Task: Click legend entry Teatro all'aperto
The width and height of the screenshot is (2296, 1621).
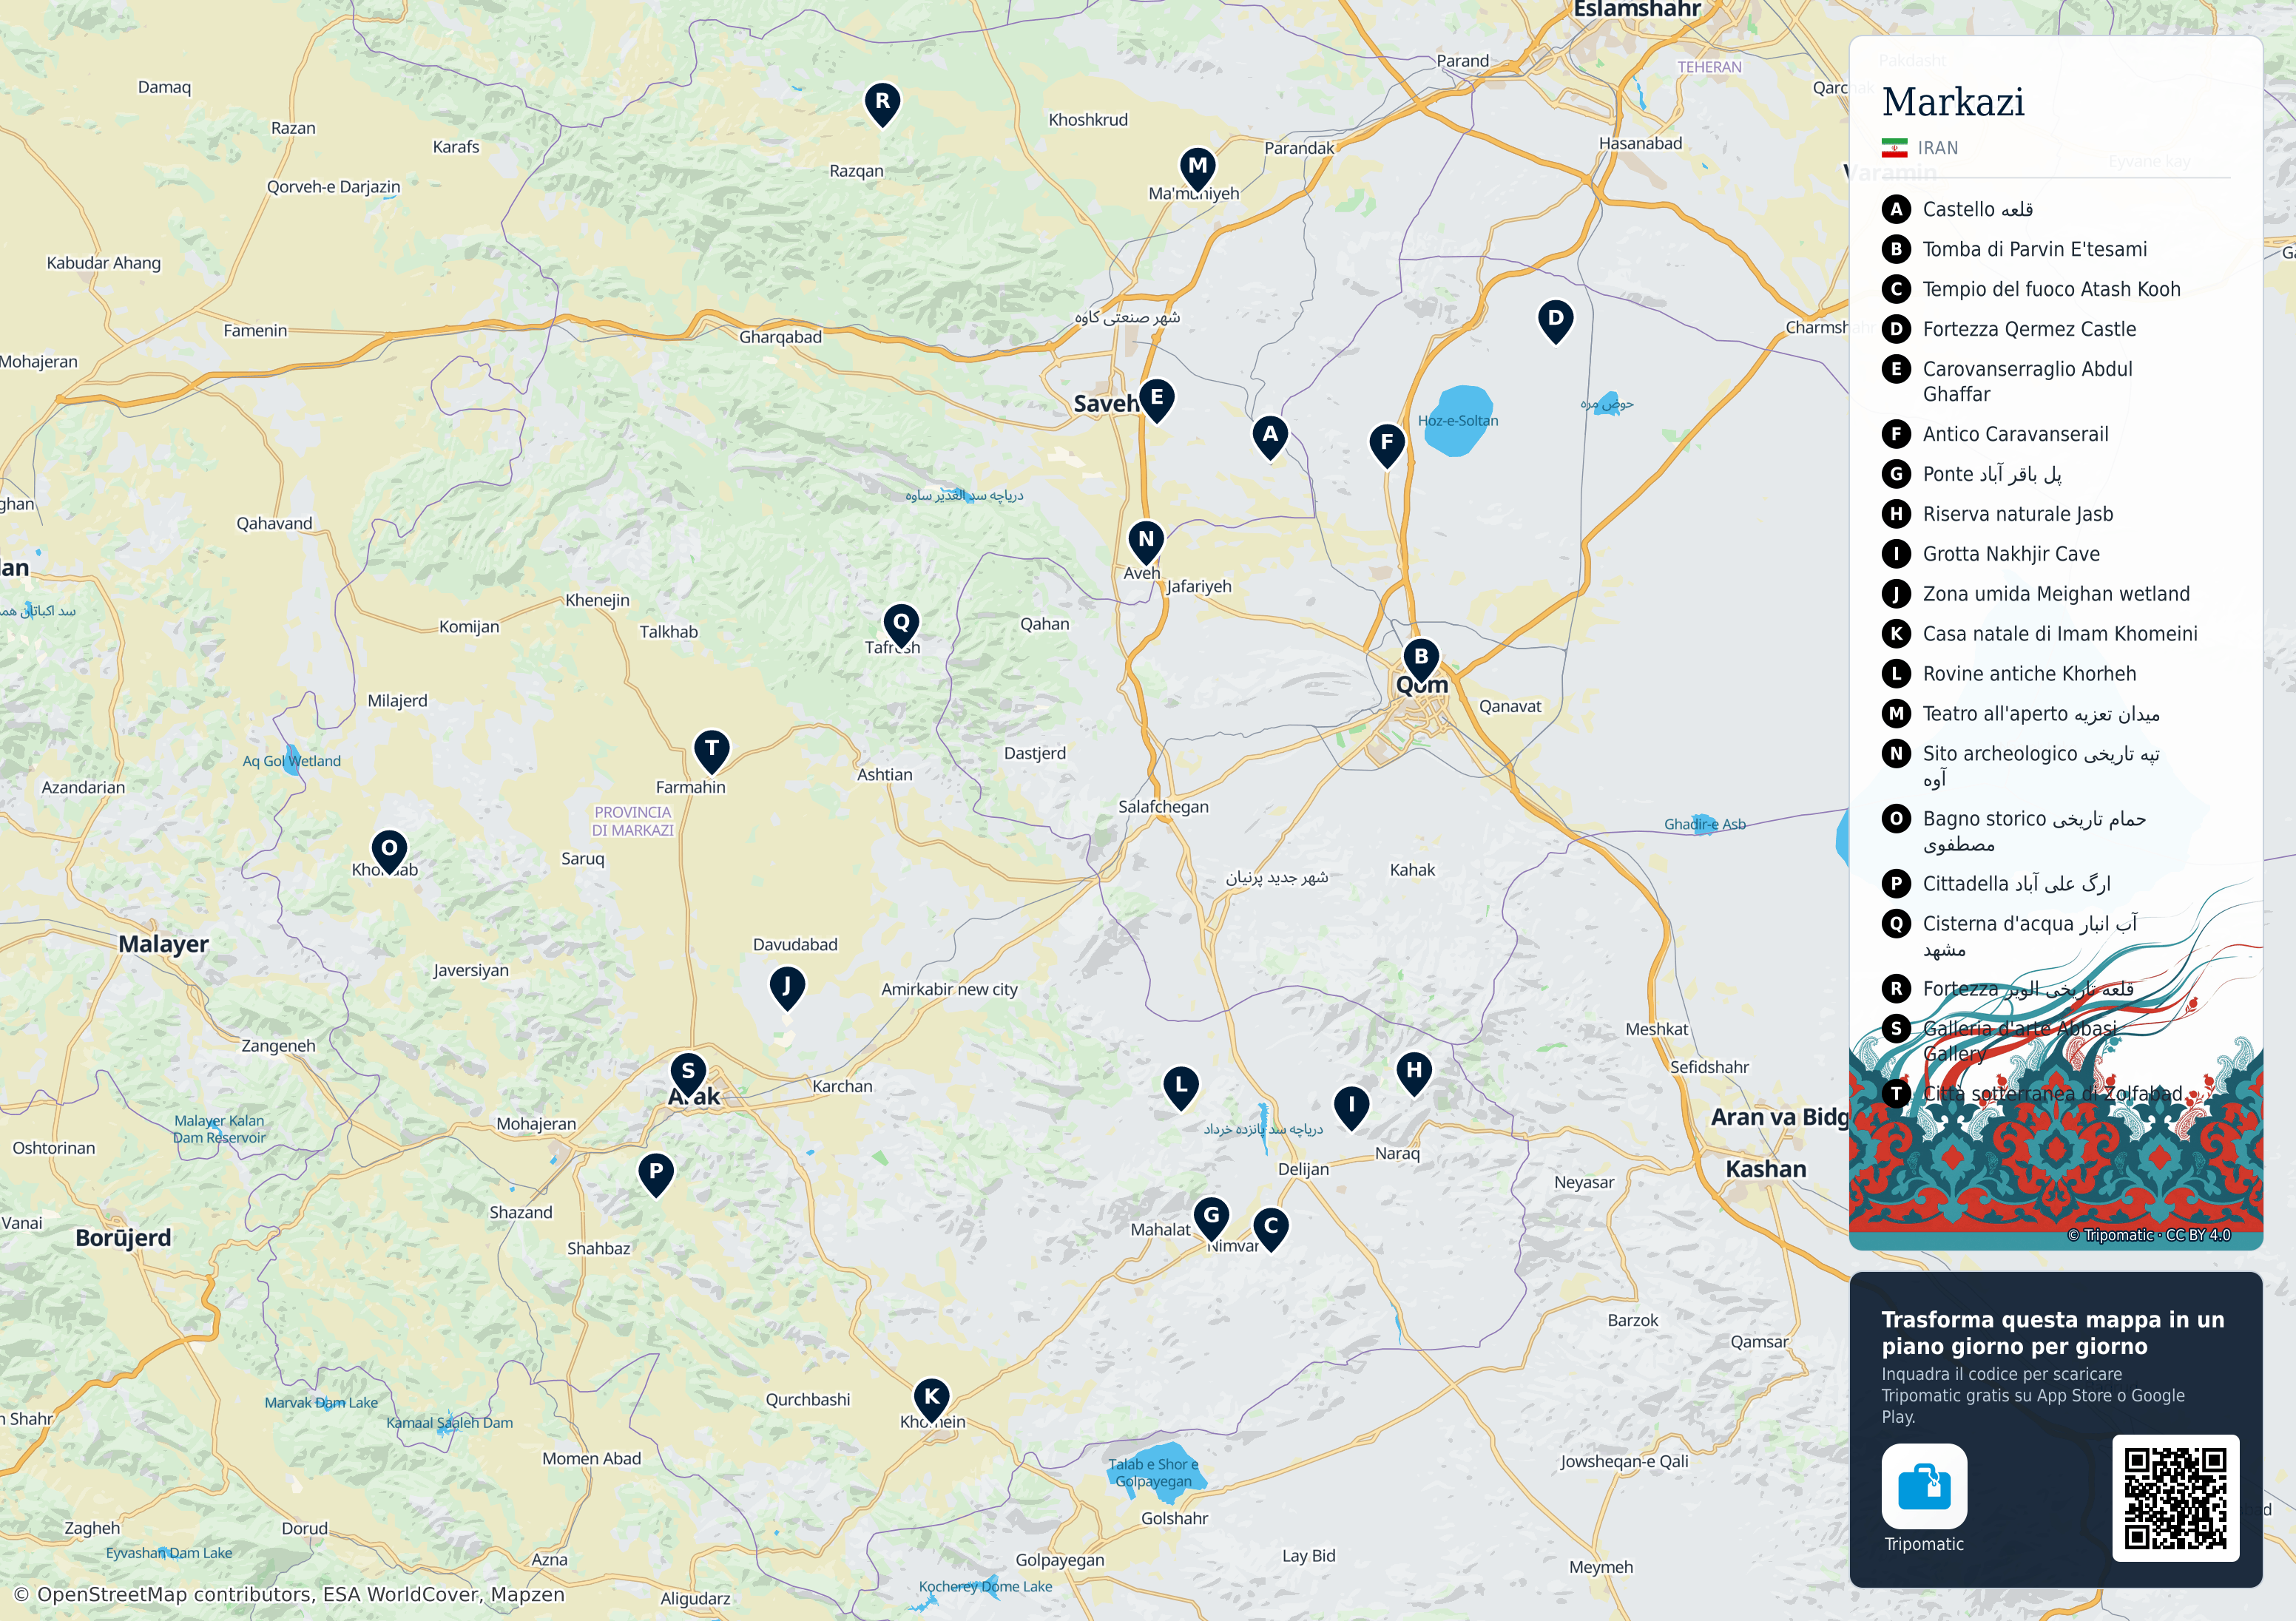Action: pyautogui.click(x=2041, y=714)
